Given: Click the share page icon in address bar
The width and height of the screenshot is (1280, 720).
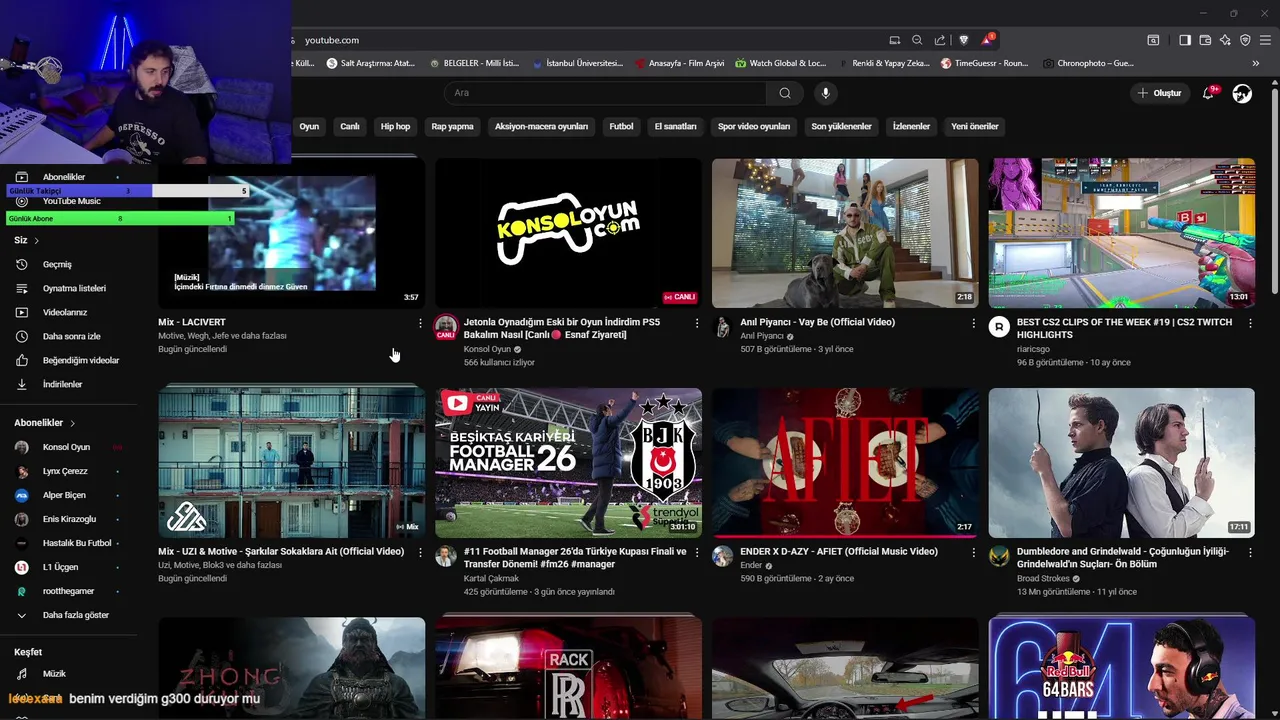Looking at the screenshot, I should coord(940,40).
